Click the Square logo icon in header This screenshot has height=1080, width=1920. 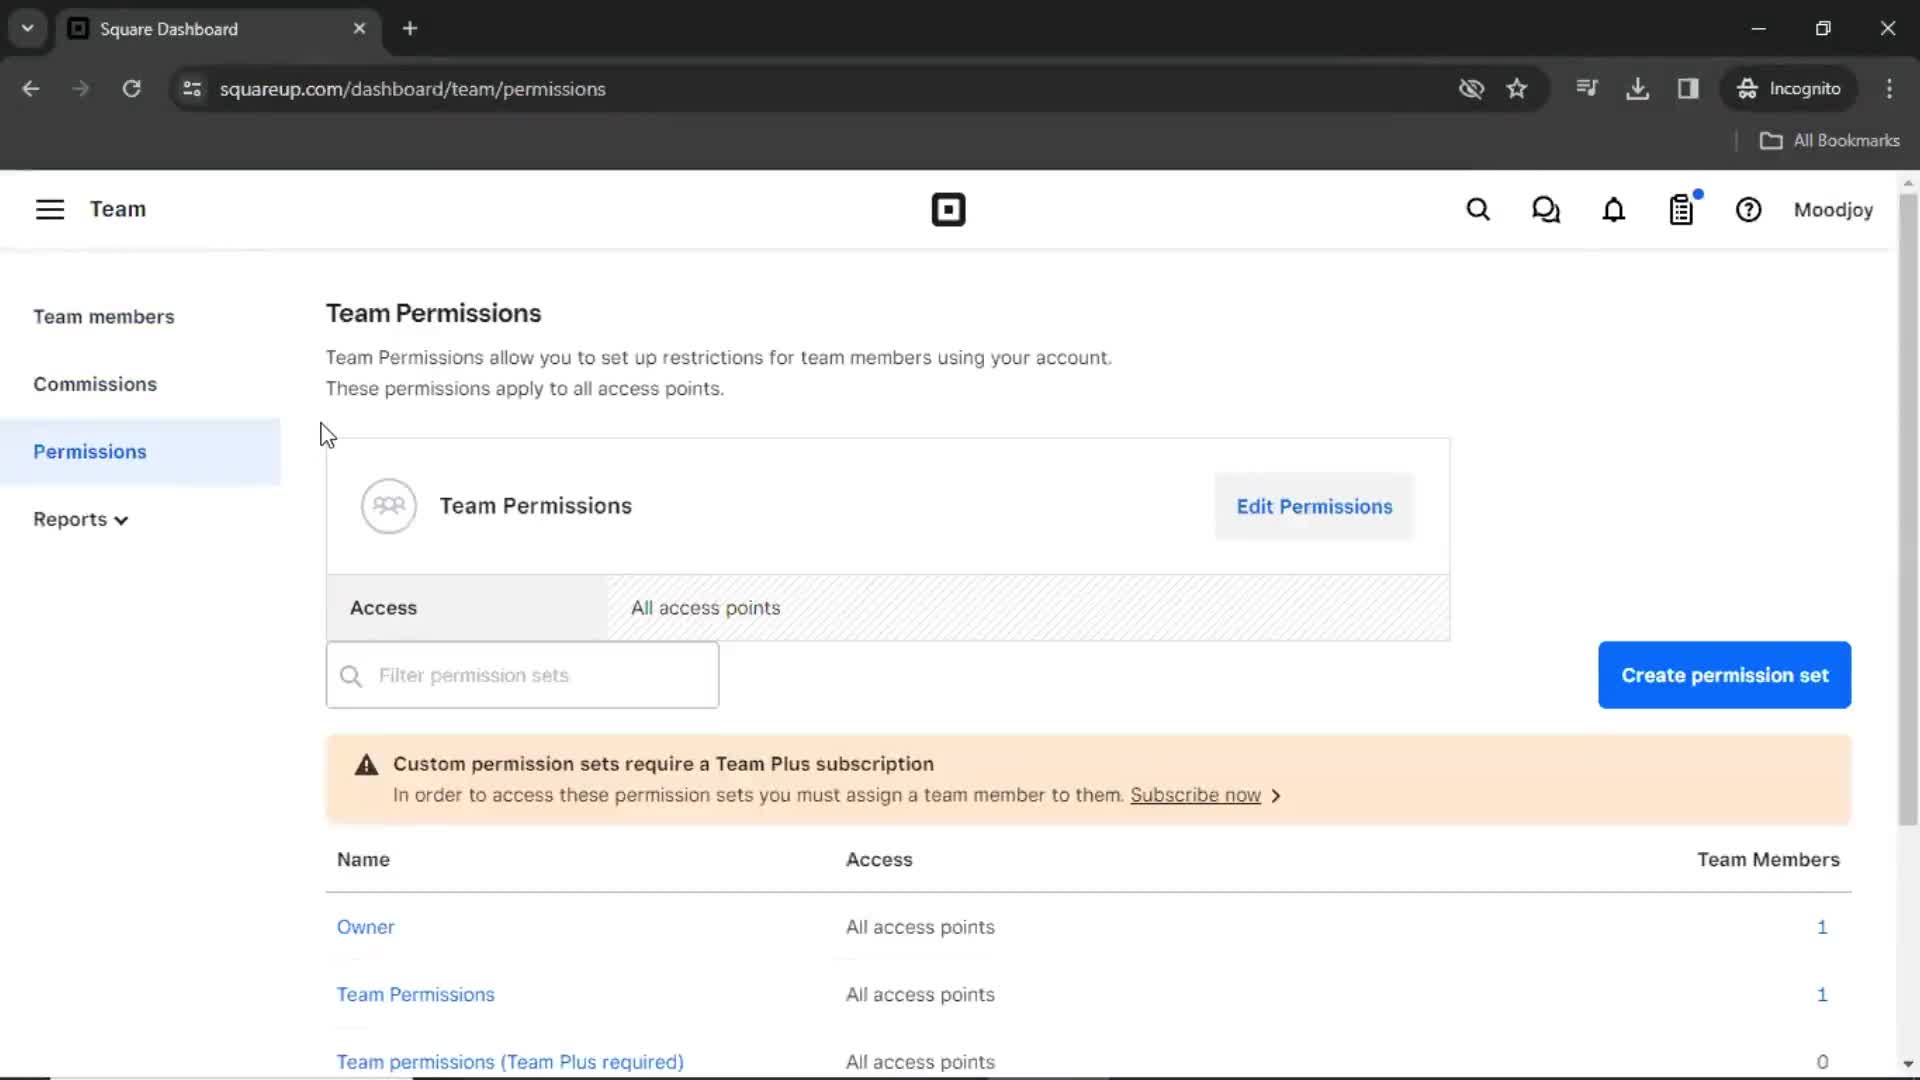948,210
